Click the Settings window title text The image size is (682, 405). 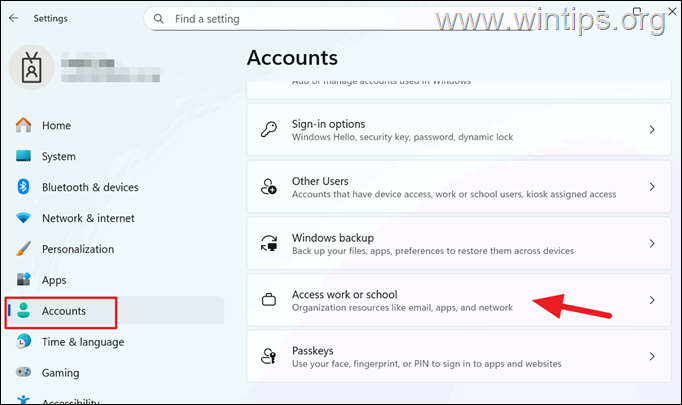coord(50,18)
